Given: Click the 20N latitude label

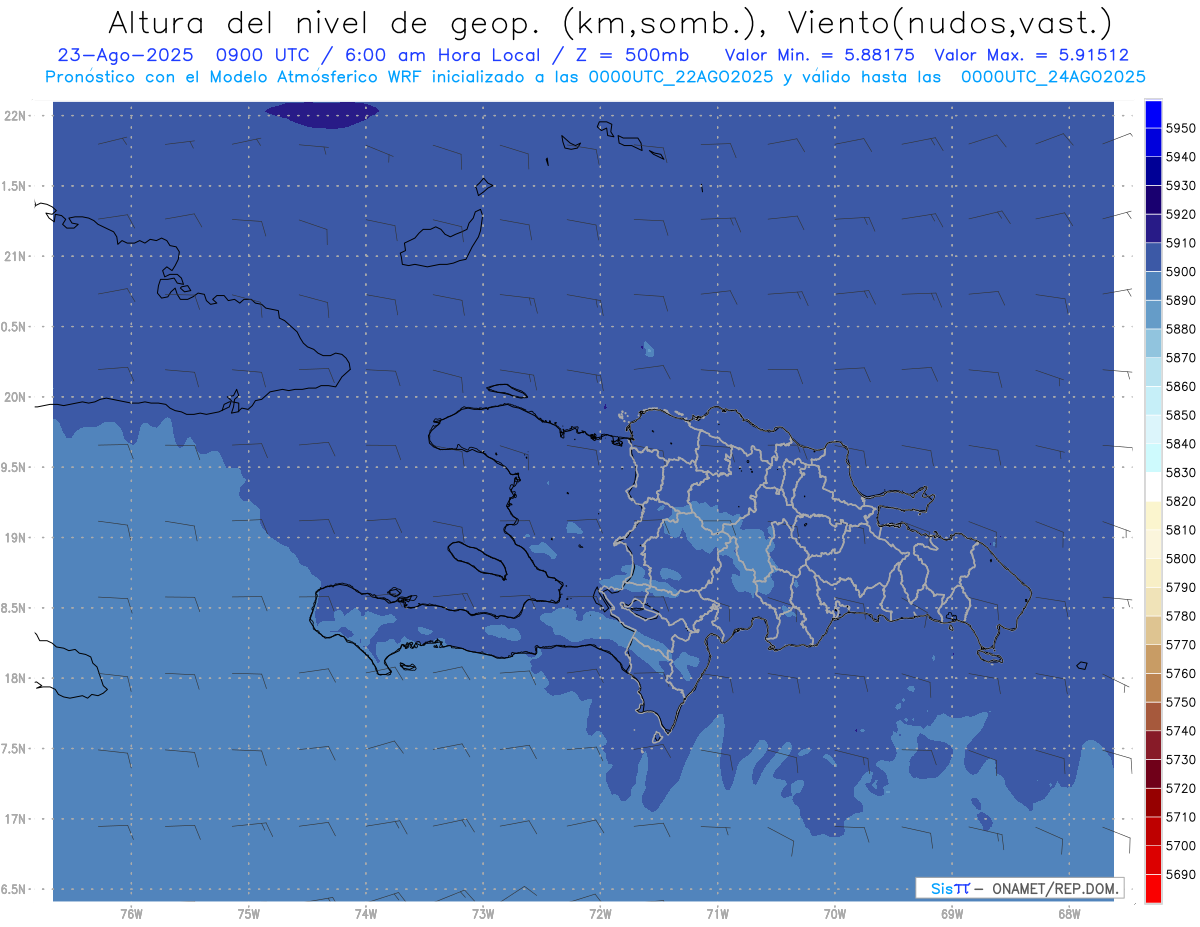Looking at the screenshot, I should (x=16, y=397).
